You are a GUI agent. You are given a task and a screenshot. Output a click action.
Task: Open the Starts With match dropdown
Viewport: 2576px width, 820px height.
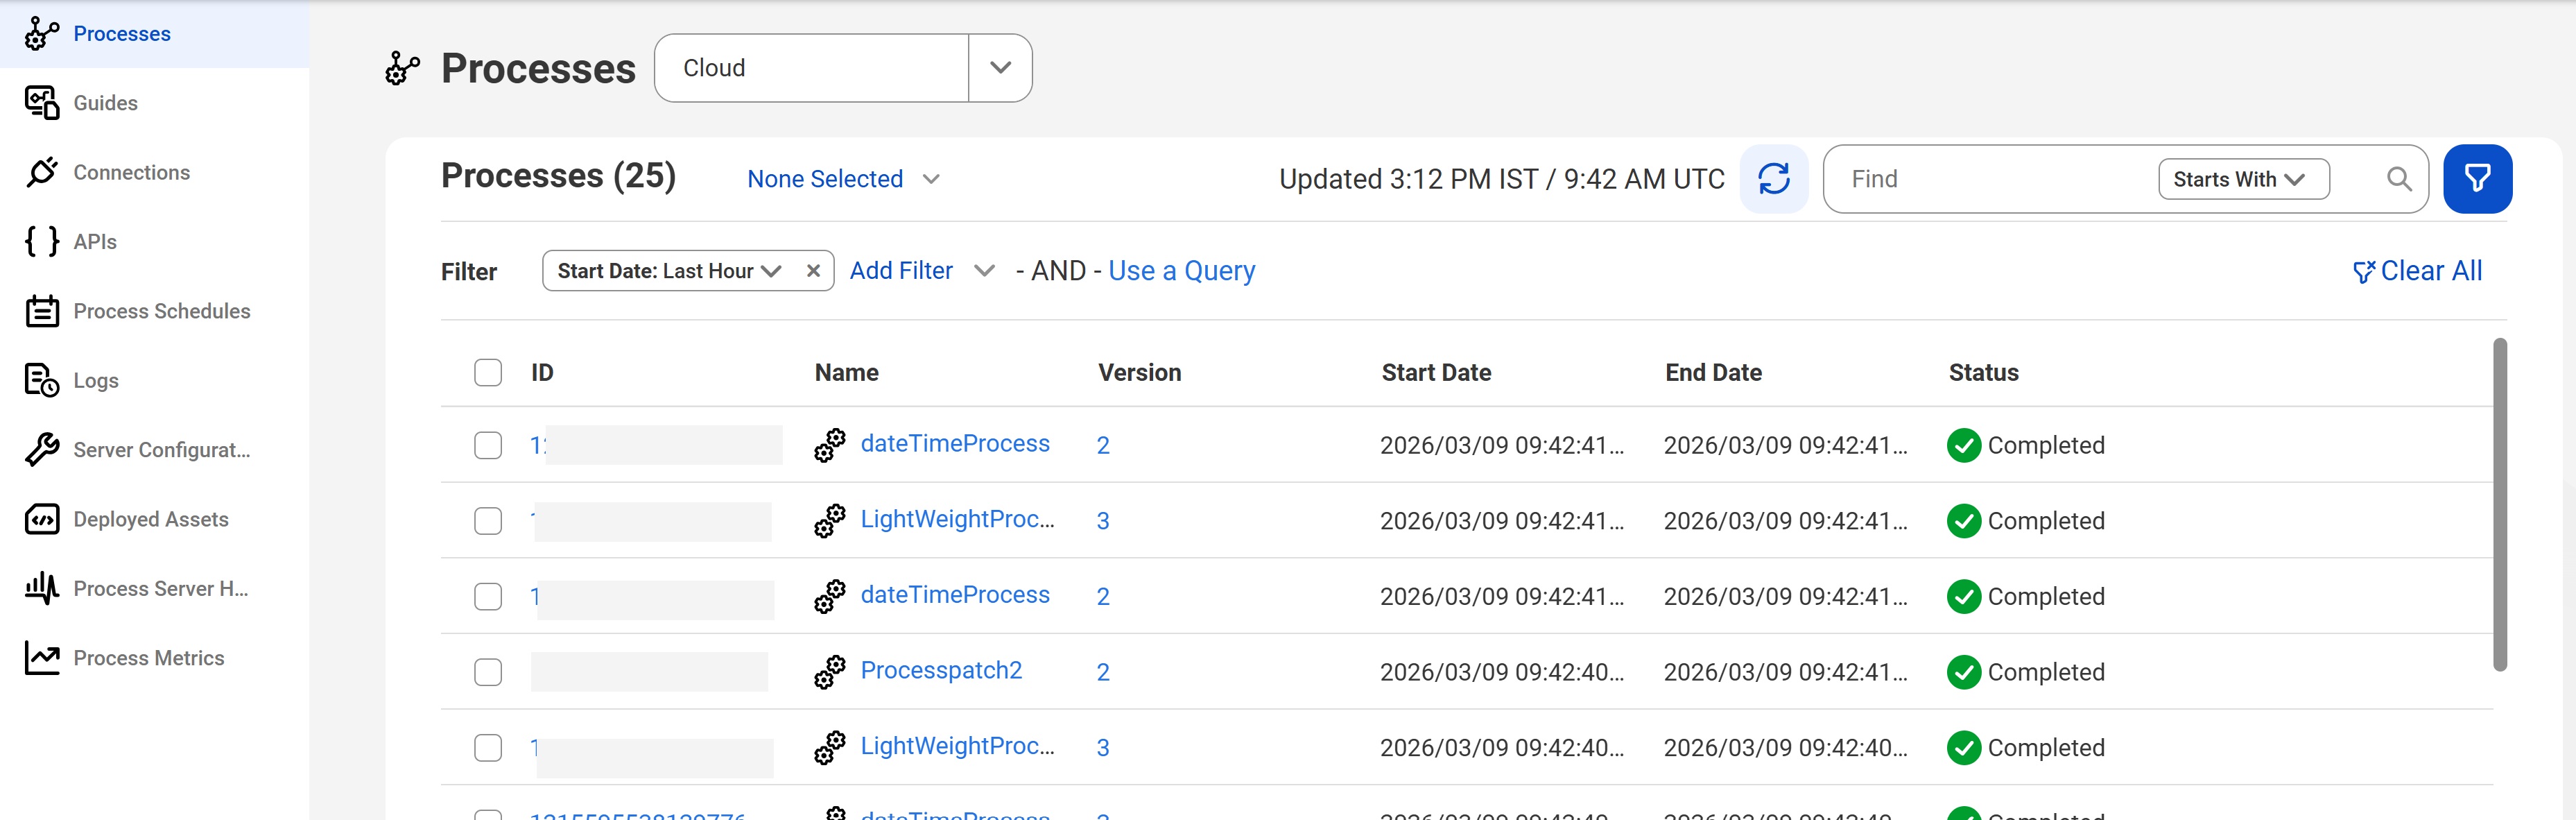pos(2243,179)
